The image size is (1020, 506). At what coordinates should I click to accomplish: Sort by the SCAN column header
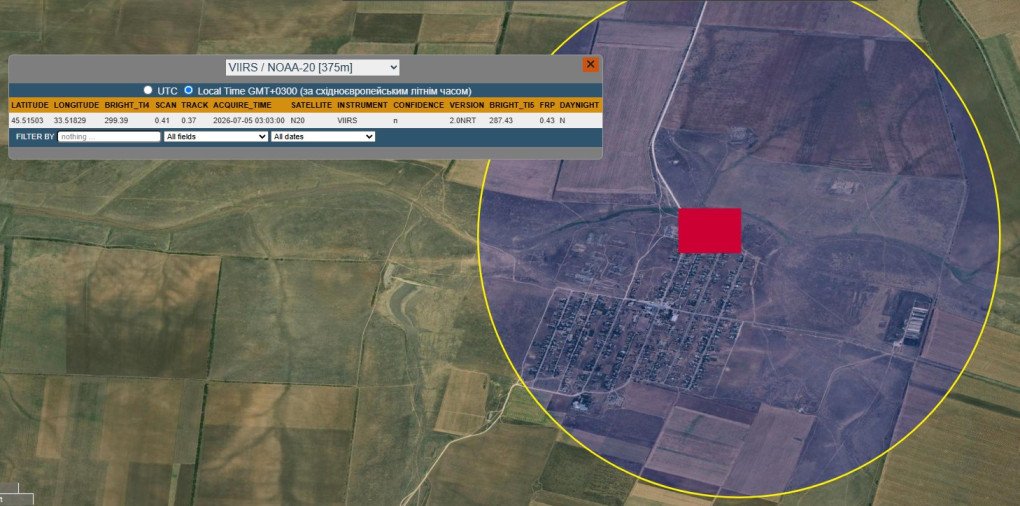point(166,105)
